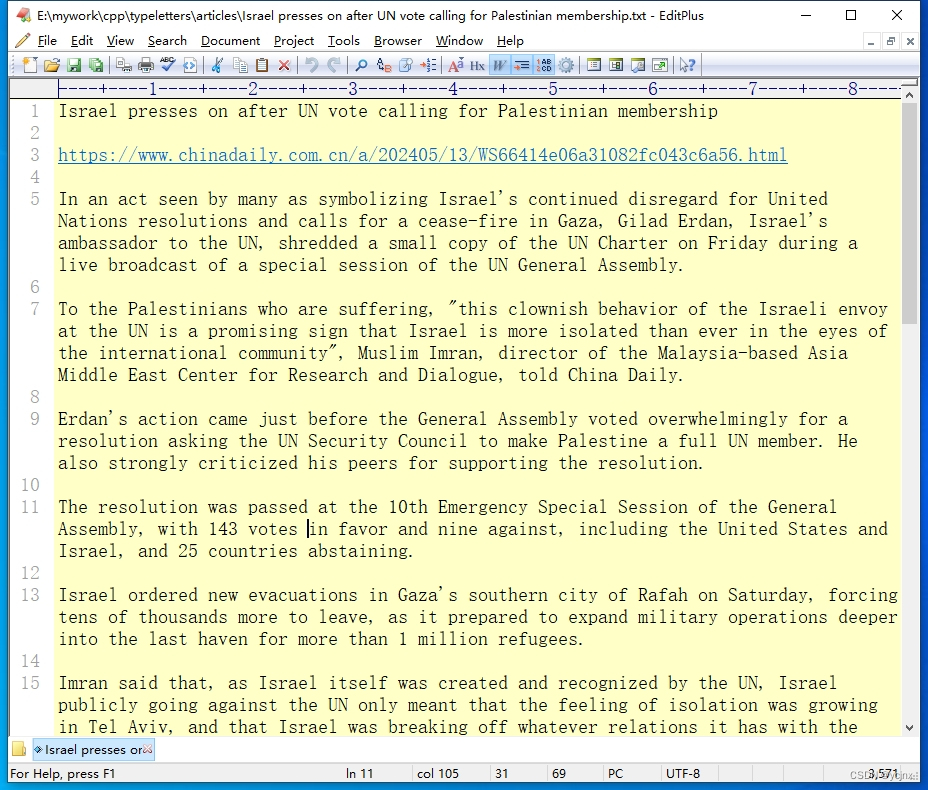Open the Hx hex viewer
928x790 pixels.
coord(478,65)
